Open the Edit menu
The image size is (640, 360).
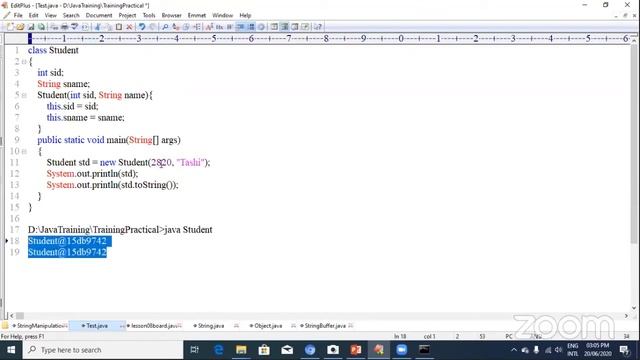[33, 16]
